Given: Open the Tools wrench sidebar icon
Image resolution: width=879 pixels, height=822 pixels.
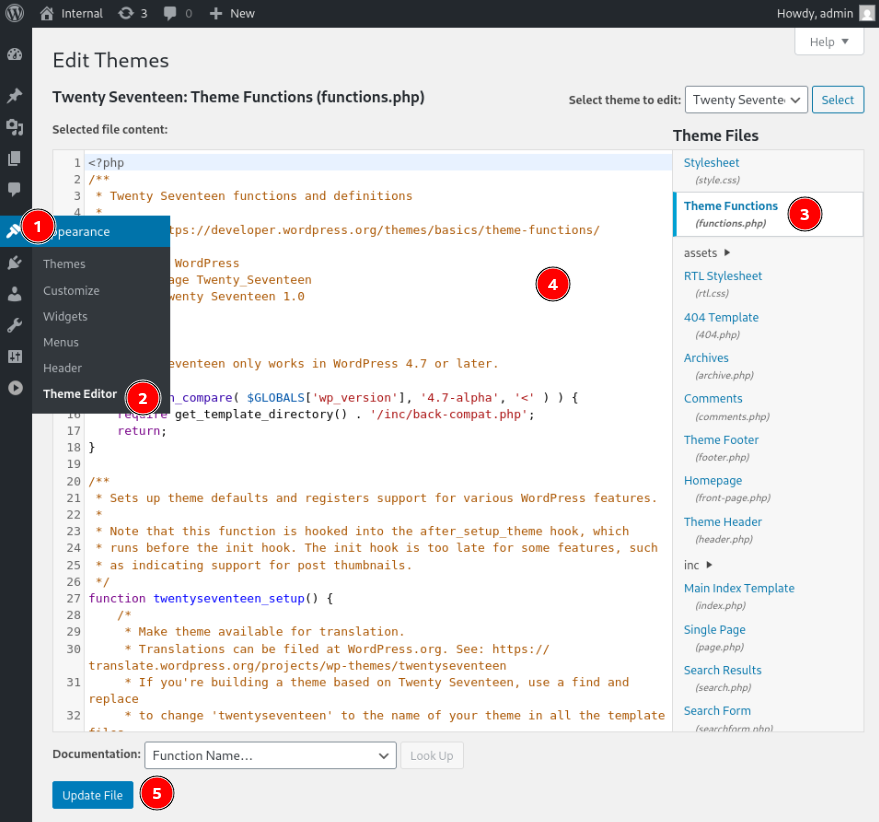Looking at the screenshot, I should (x=15, y=325).
